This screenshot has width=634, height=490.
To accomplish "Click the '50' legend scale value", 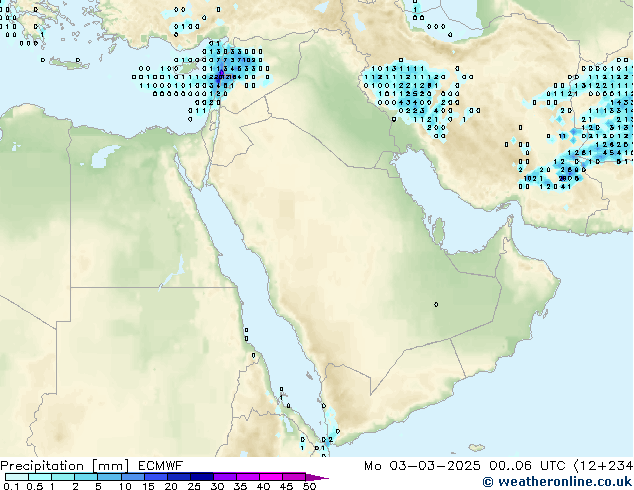I will click(309, 486).
